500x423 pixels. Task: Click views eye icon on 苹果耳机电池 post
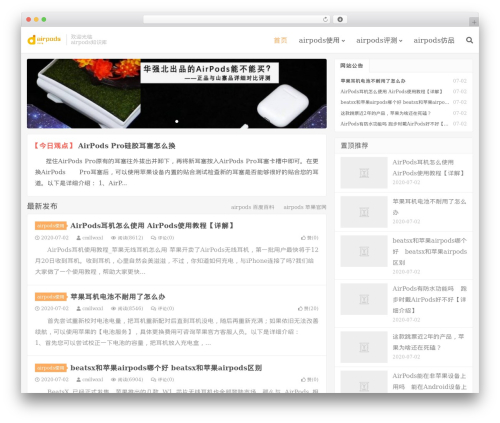pyautogui.click(x=113, y=308)
